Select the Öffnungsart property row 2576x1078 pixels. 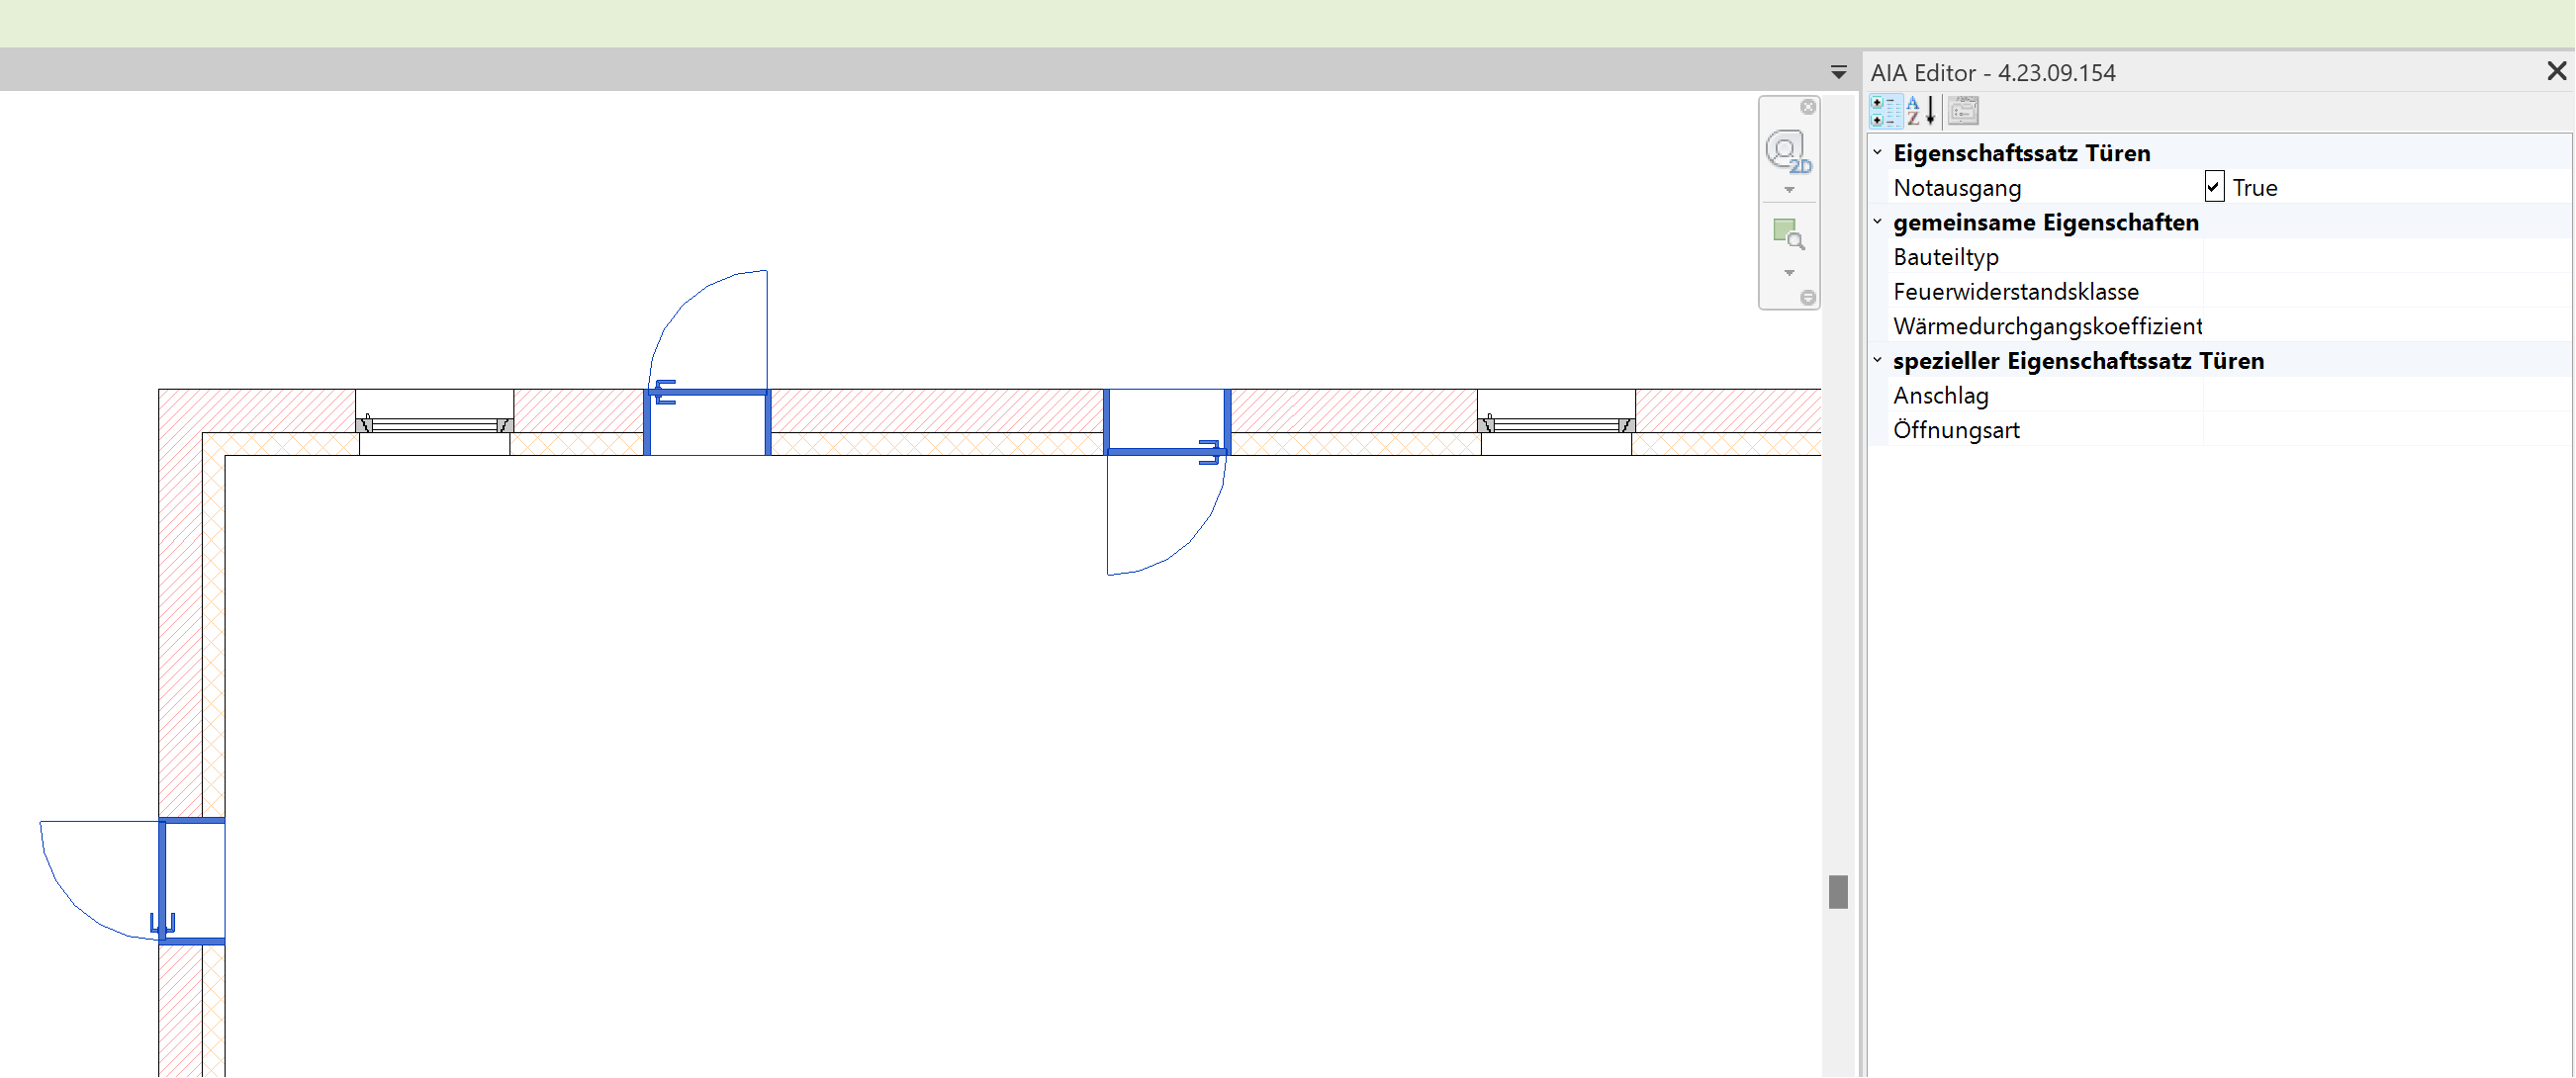tap(1955, 430)
